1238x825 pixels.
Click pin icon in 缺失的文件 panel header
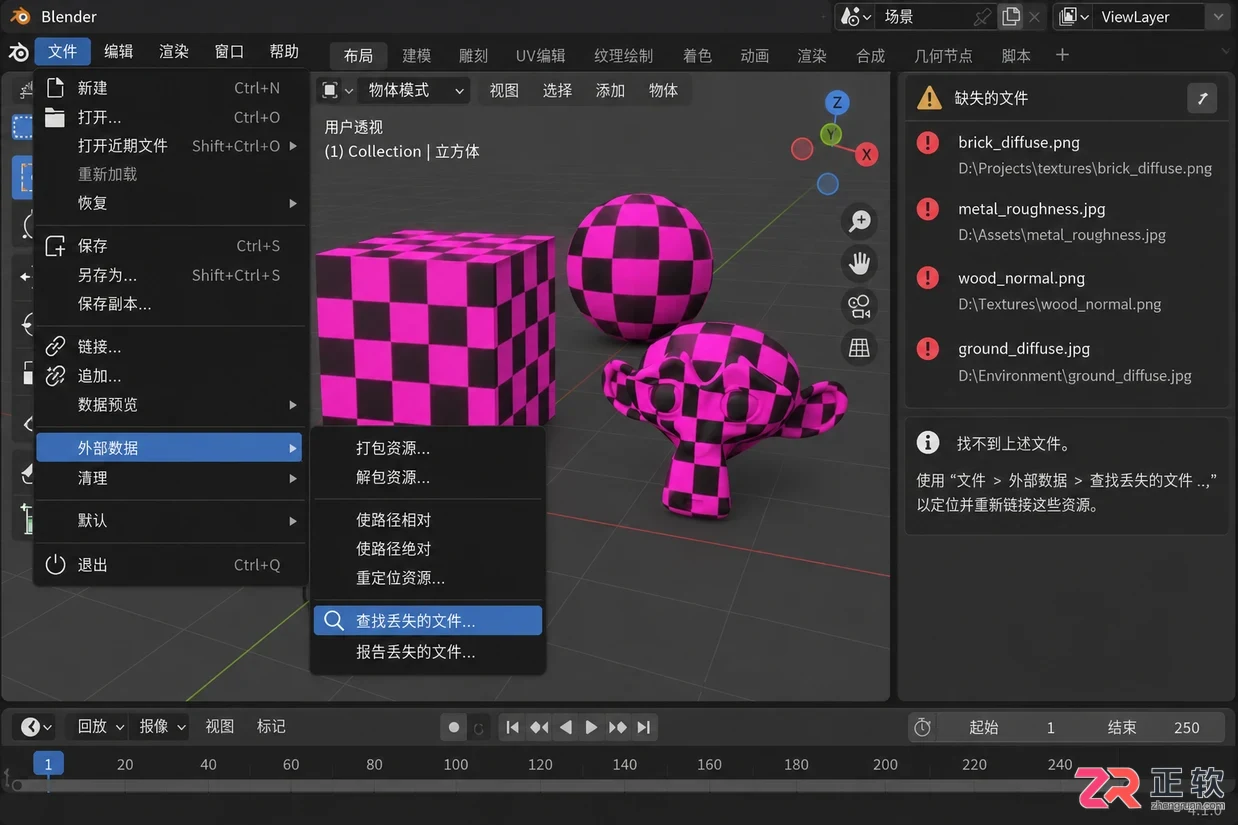(1203, 98)
